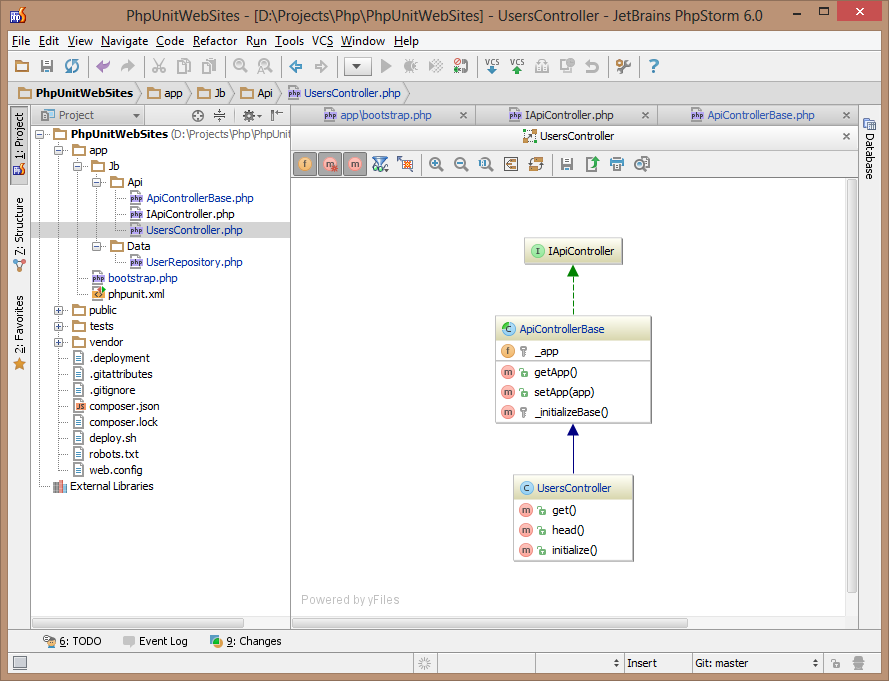Viewport: 889px width, 681px height.
Task: Open the Event Log tool window
Action: (155, 641)
